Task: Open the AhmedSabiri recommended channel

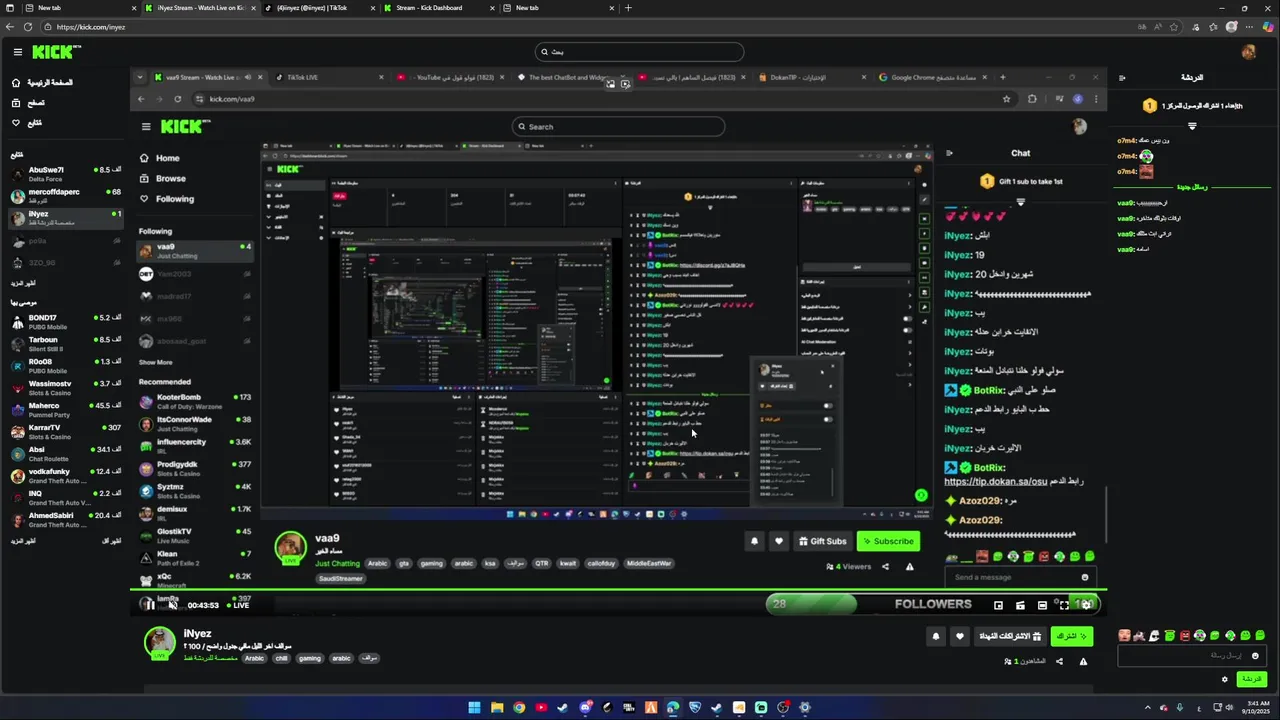Action: (65, 520)
